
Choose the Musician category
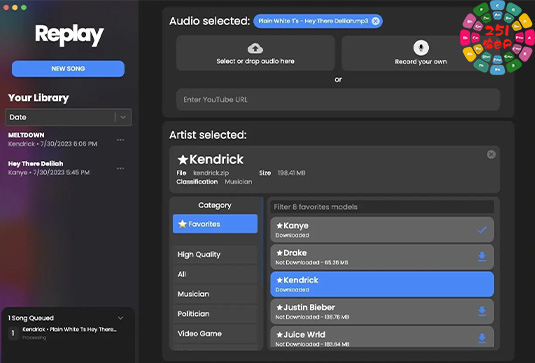(x=215, y=294)
